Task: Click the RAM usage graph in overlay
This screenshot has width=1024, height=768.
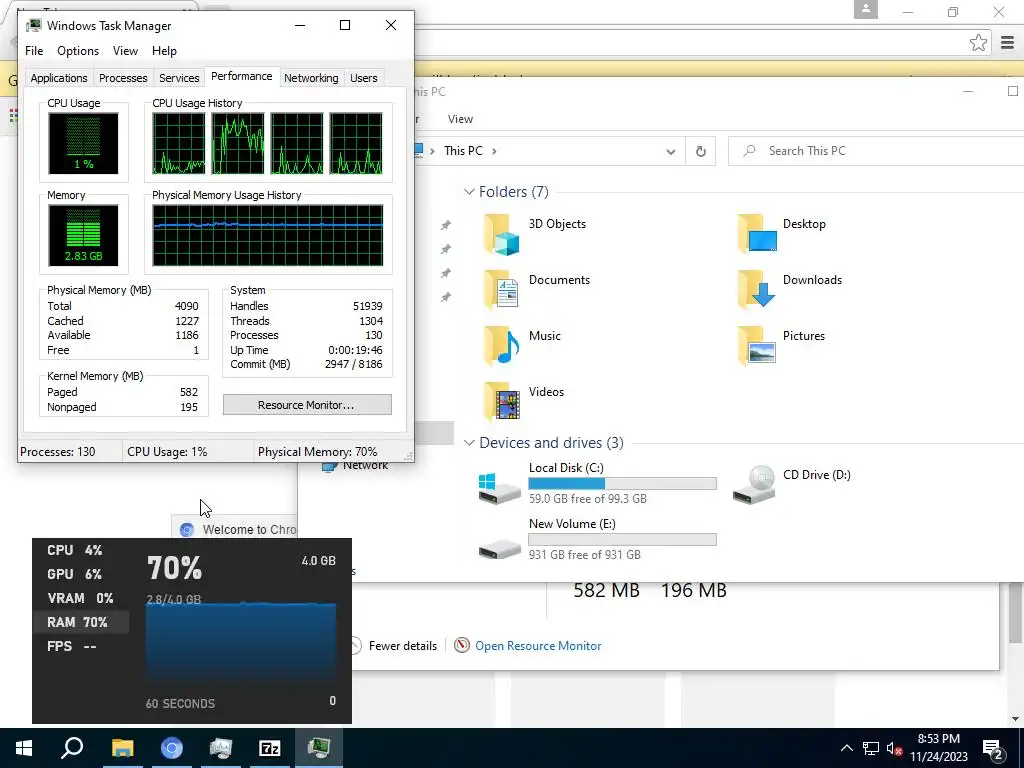Action: coord(241,643)
